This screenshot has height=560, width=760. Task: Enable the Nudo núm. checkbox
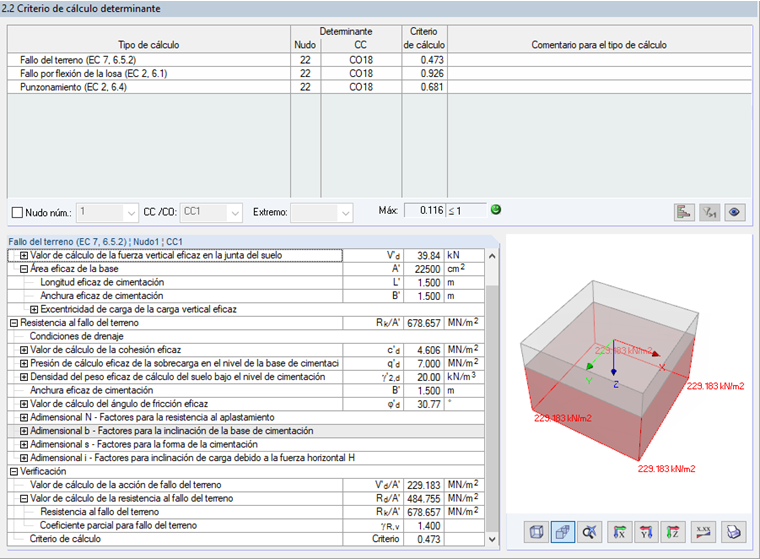click(x=17, y=212)
